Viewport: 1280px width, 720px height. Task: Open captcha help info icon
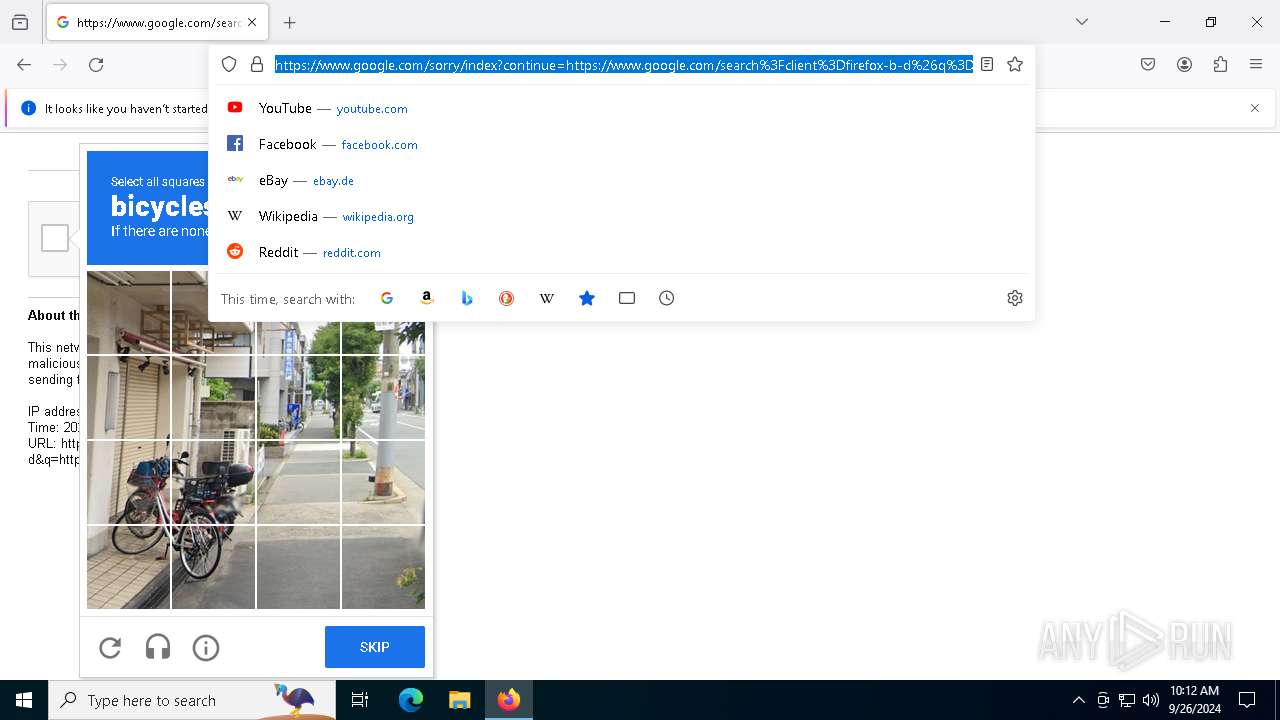pos(206,648)
